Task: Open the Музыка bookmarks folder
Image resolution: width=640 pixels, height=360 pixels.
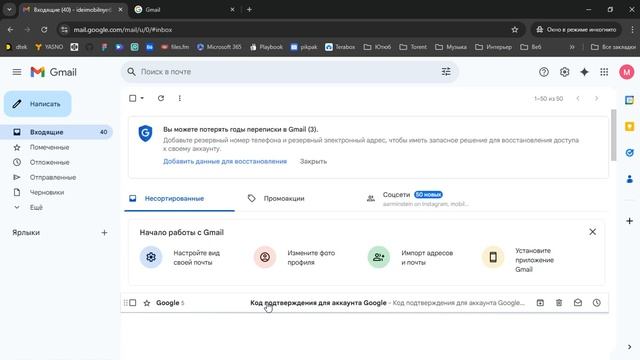Action: [x=451, y=47]
